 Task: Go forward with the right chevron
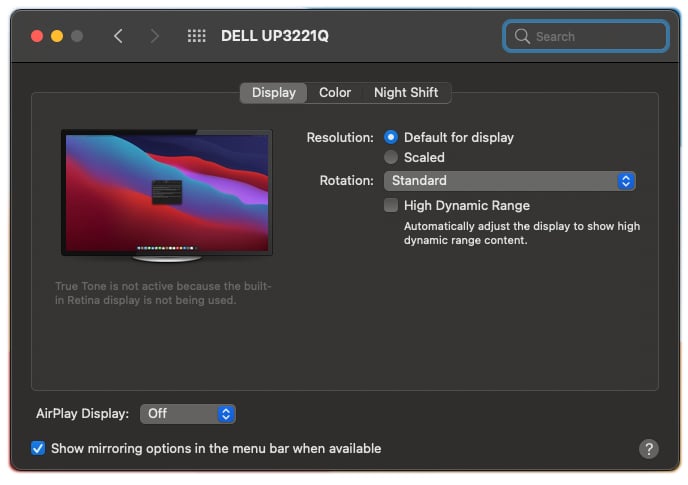pos(154,36)
